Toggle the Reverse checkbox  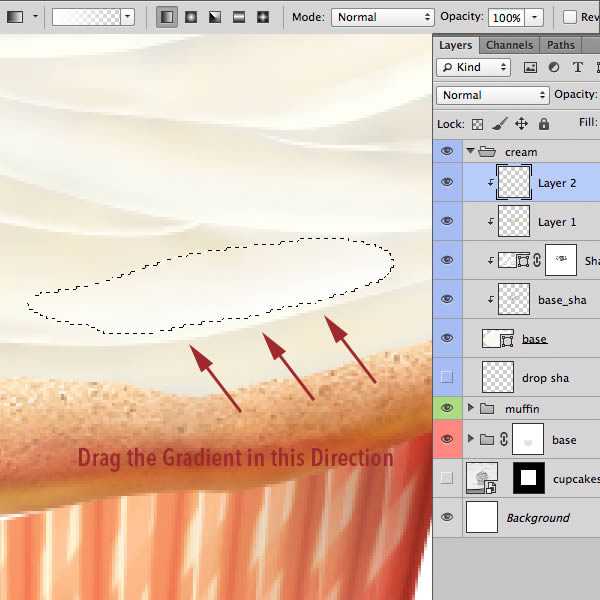(x=570, y=17)
